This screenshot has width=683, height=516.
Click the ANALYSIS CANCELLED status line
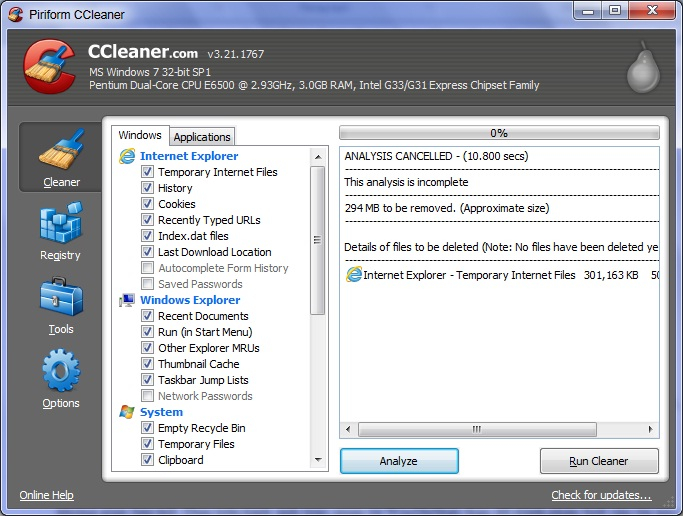coord(436,156)
